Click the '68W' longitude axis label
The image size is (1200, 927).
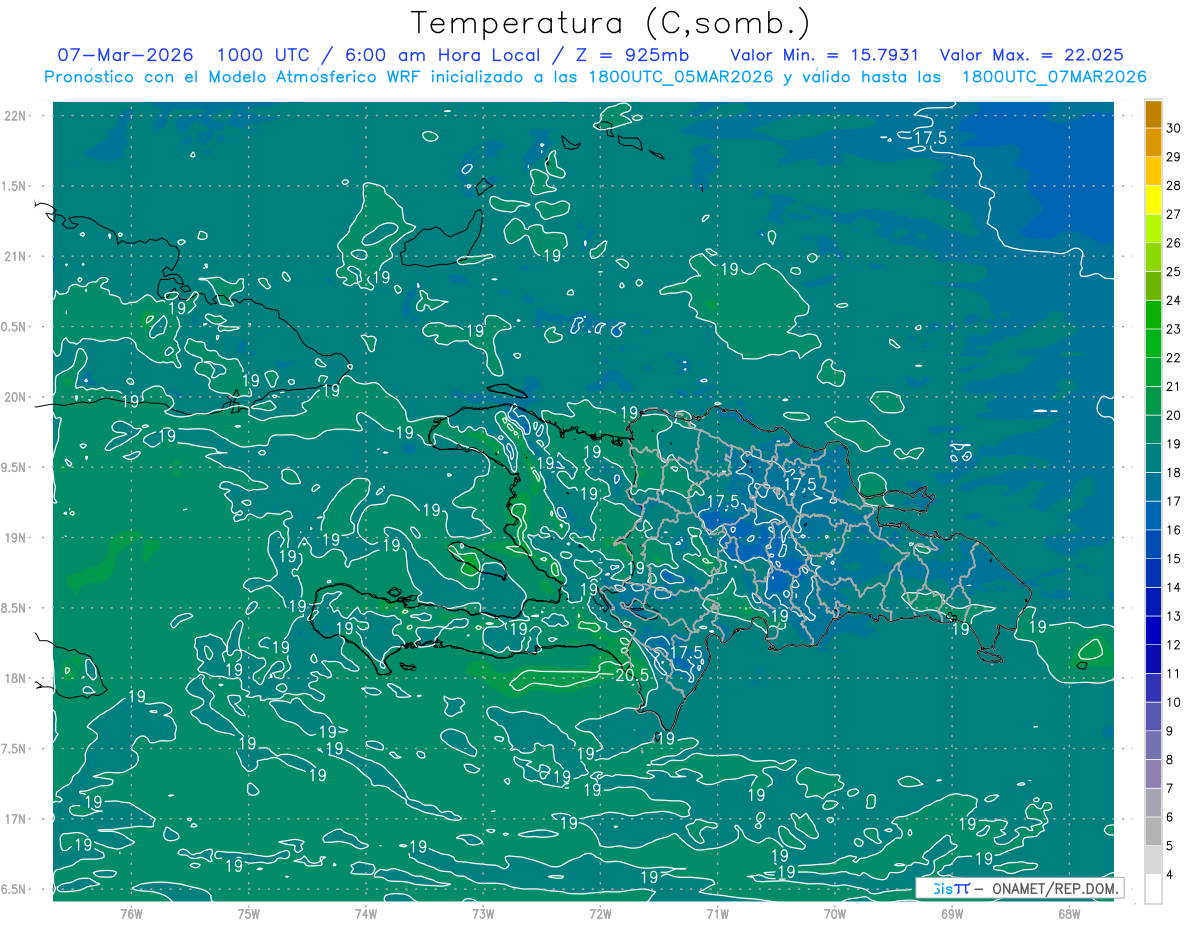pos(1069,913)
